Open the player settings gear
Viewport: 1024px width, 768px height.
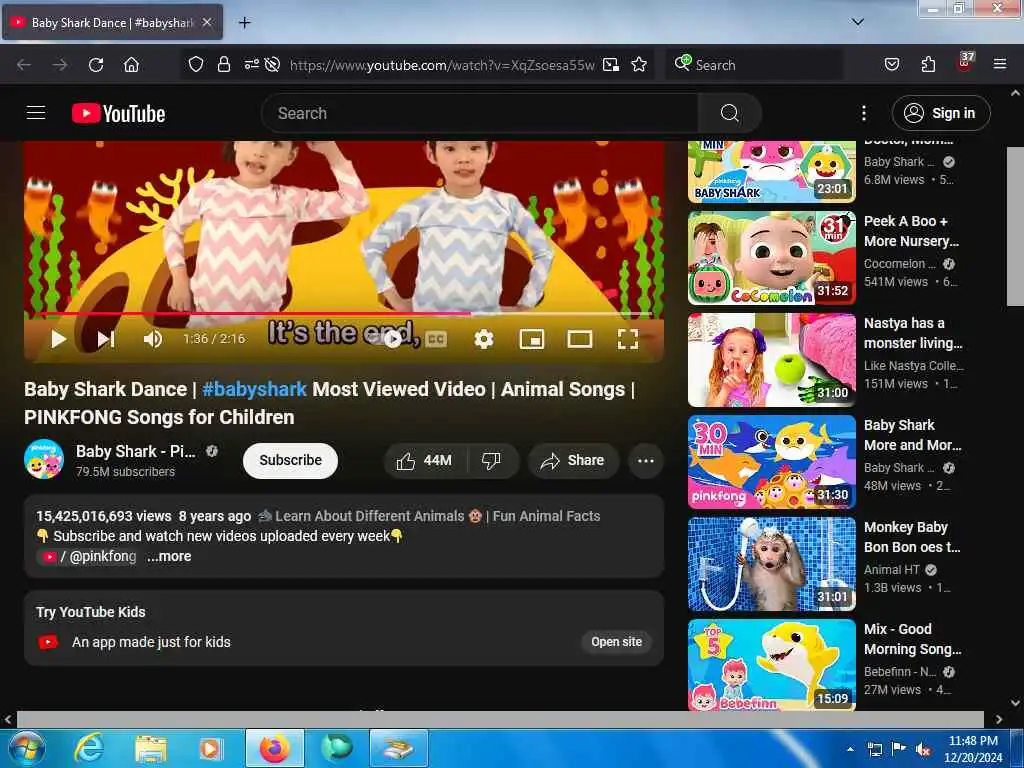pos(484,339)
